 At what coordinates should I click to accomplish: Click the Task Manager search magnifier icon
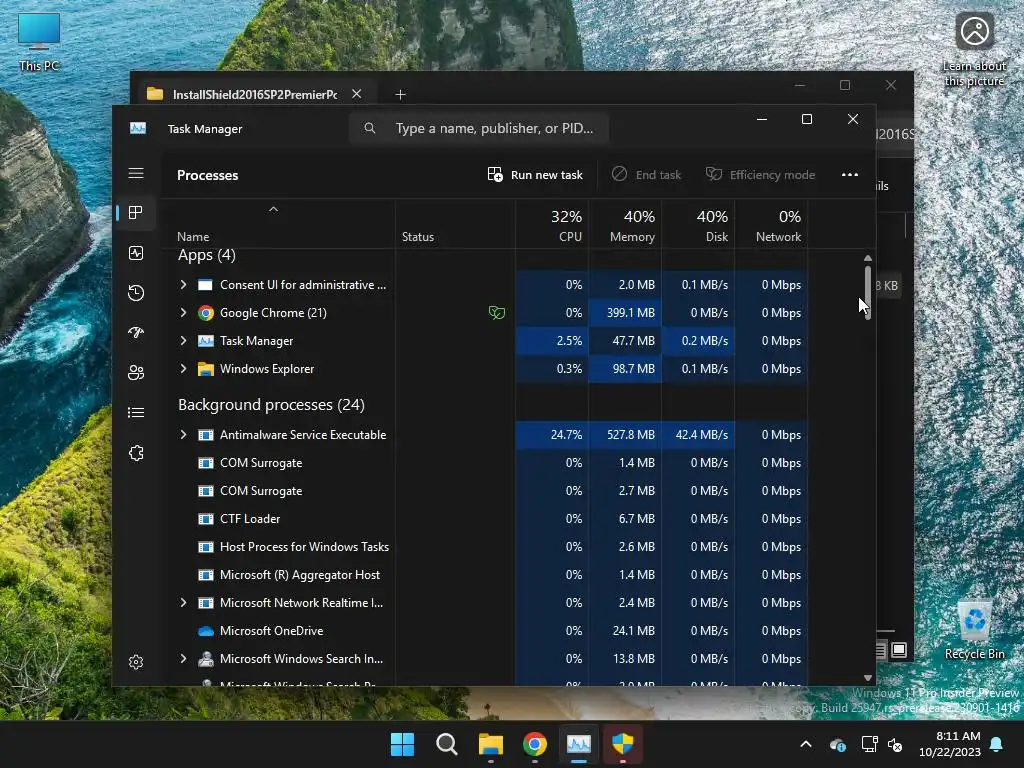[370, 128]
